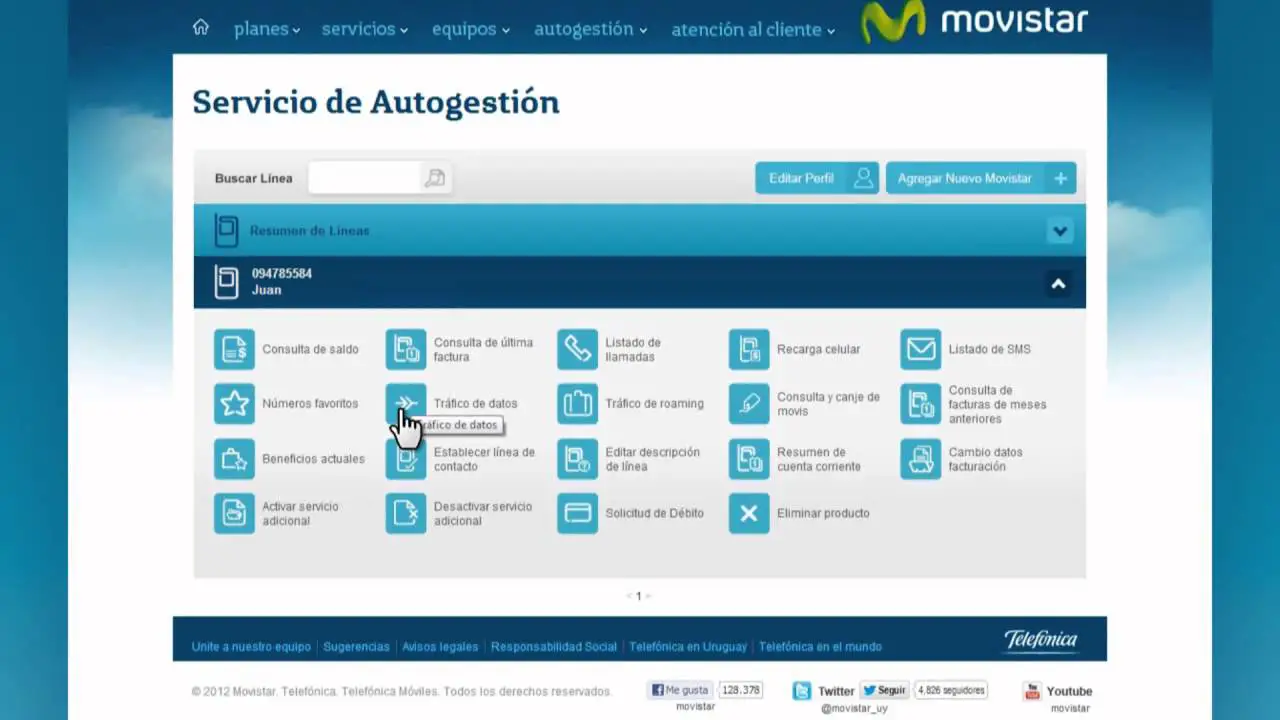Click the phone icon beside Resumen de Líneas

227,231
